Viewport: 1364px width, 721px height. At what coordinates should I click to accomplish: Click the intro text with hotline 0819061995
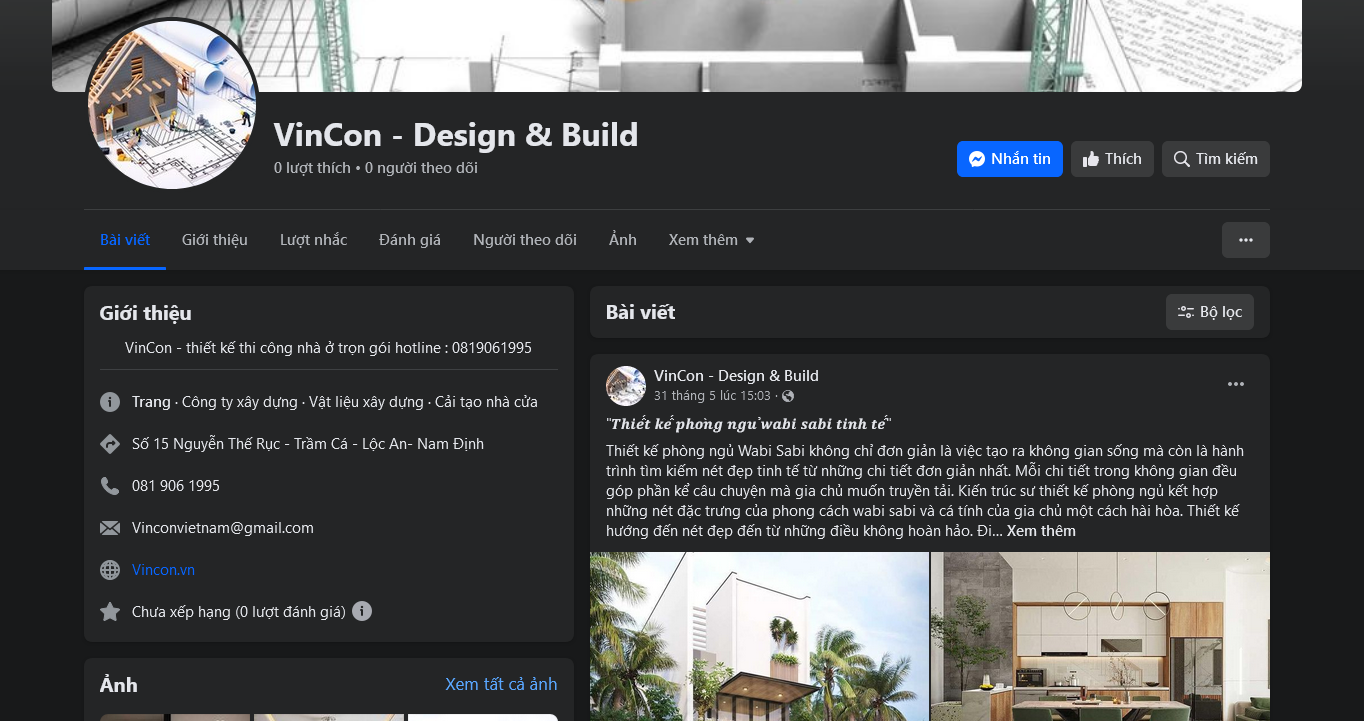(328, 348)
